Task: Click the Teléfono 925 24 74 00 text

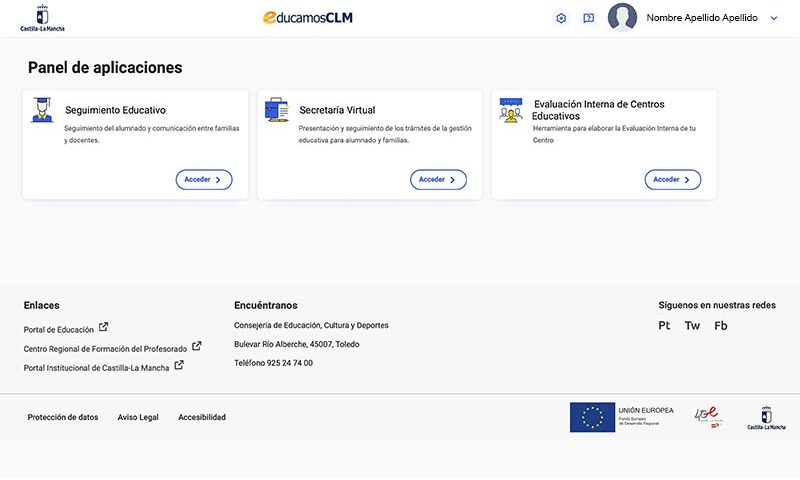Action: click(273, 363)
